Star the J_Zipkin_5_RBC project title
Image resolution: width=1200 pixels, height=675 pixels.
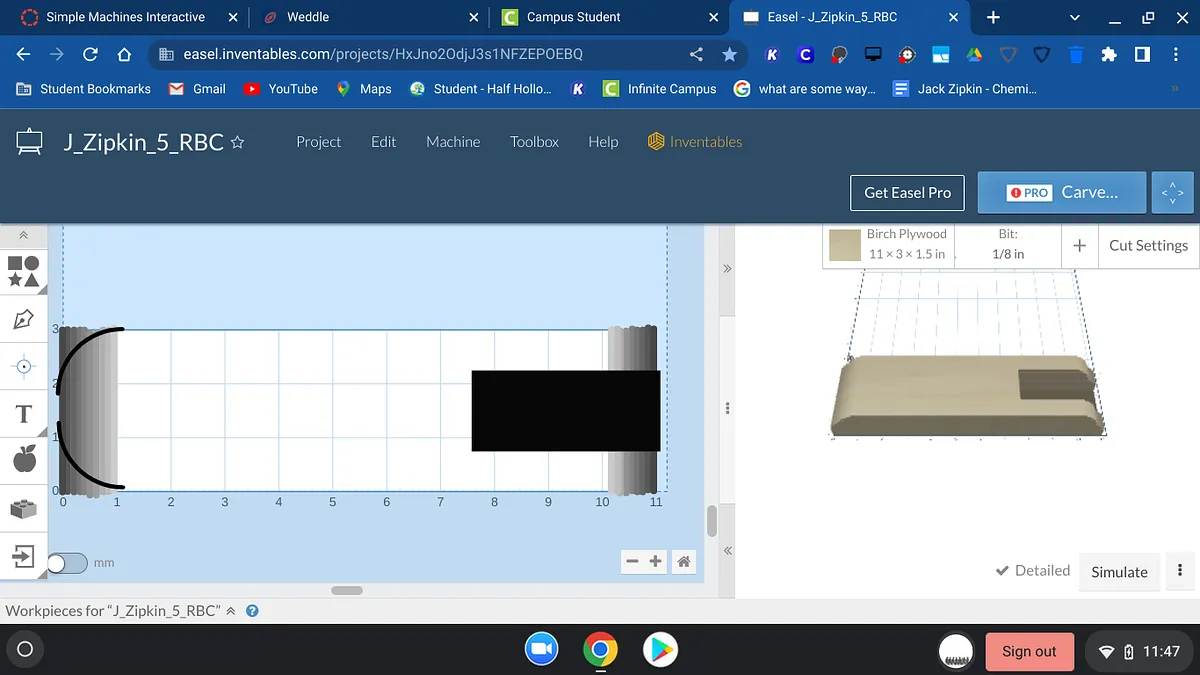[237, 143]
